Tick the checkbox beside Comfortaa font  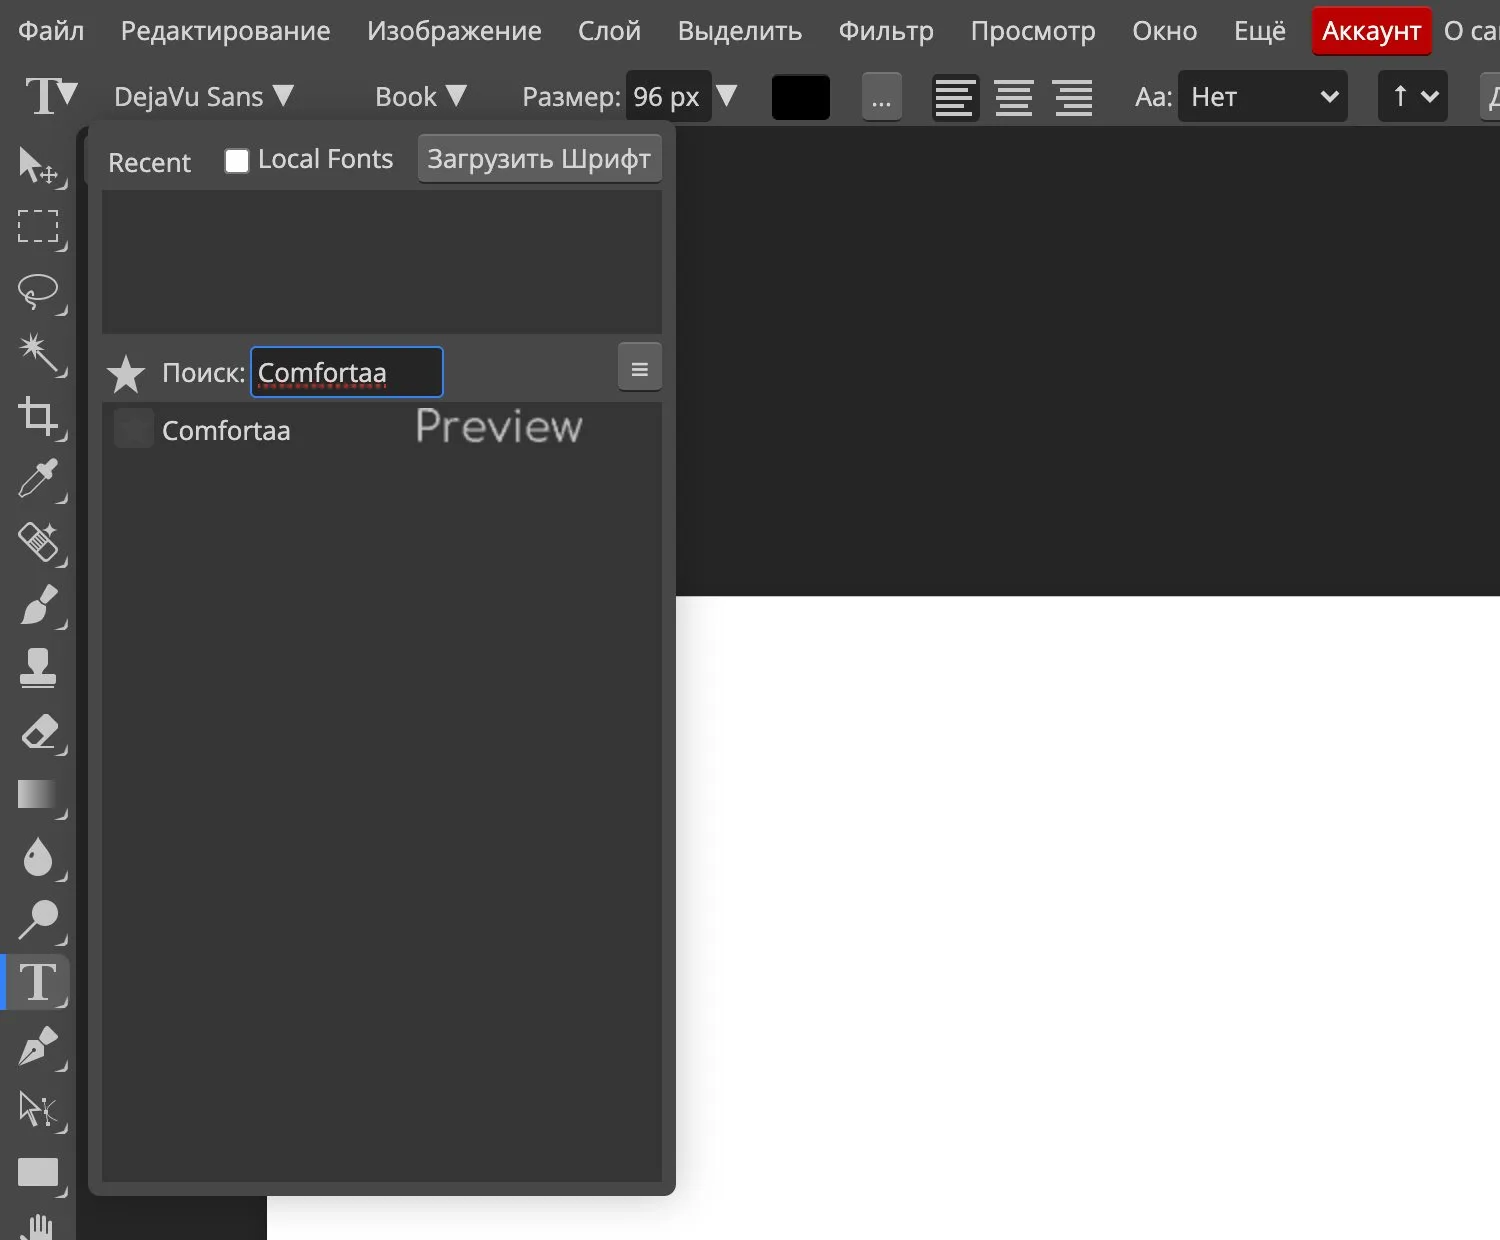pos(133,429)
